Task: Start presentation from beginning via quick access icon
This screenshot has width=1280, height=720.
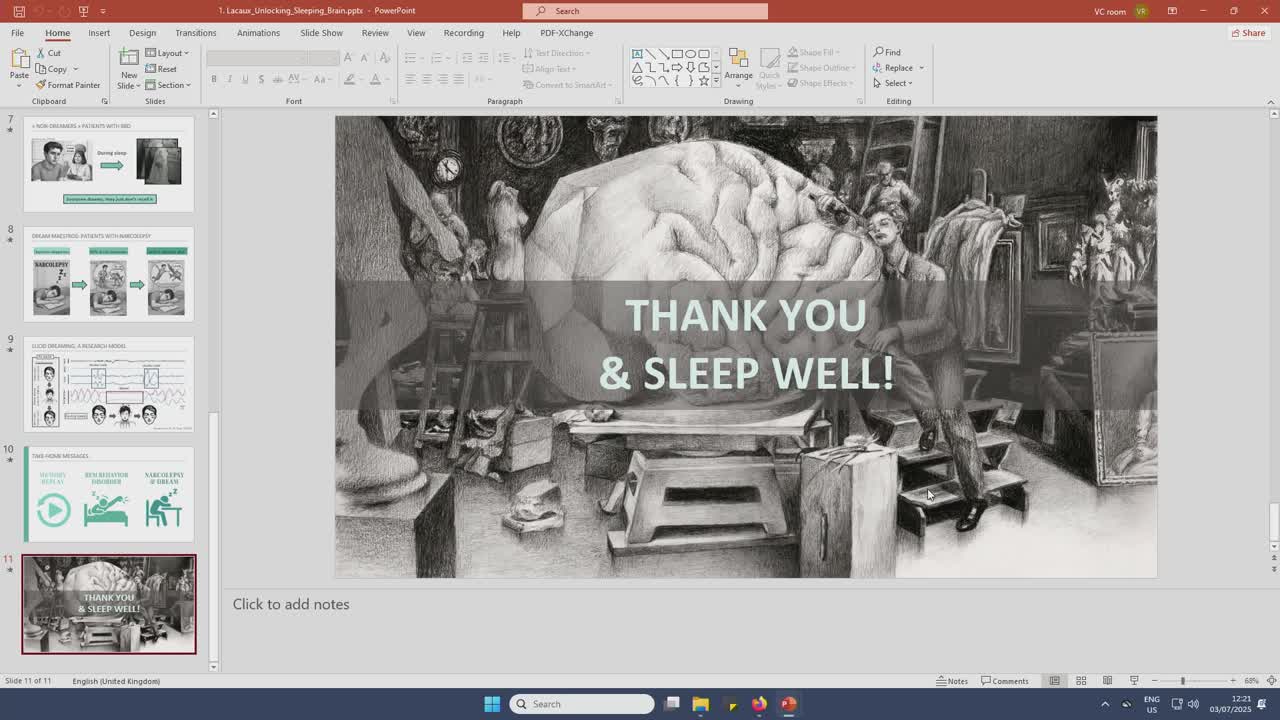Action: (83, 11)
